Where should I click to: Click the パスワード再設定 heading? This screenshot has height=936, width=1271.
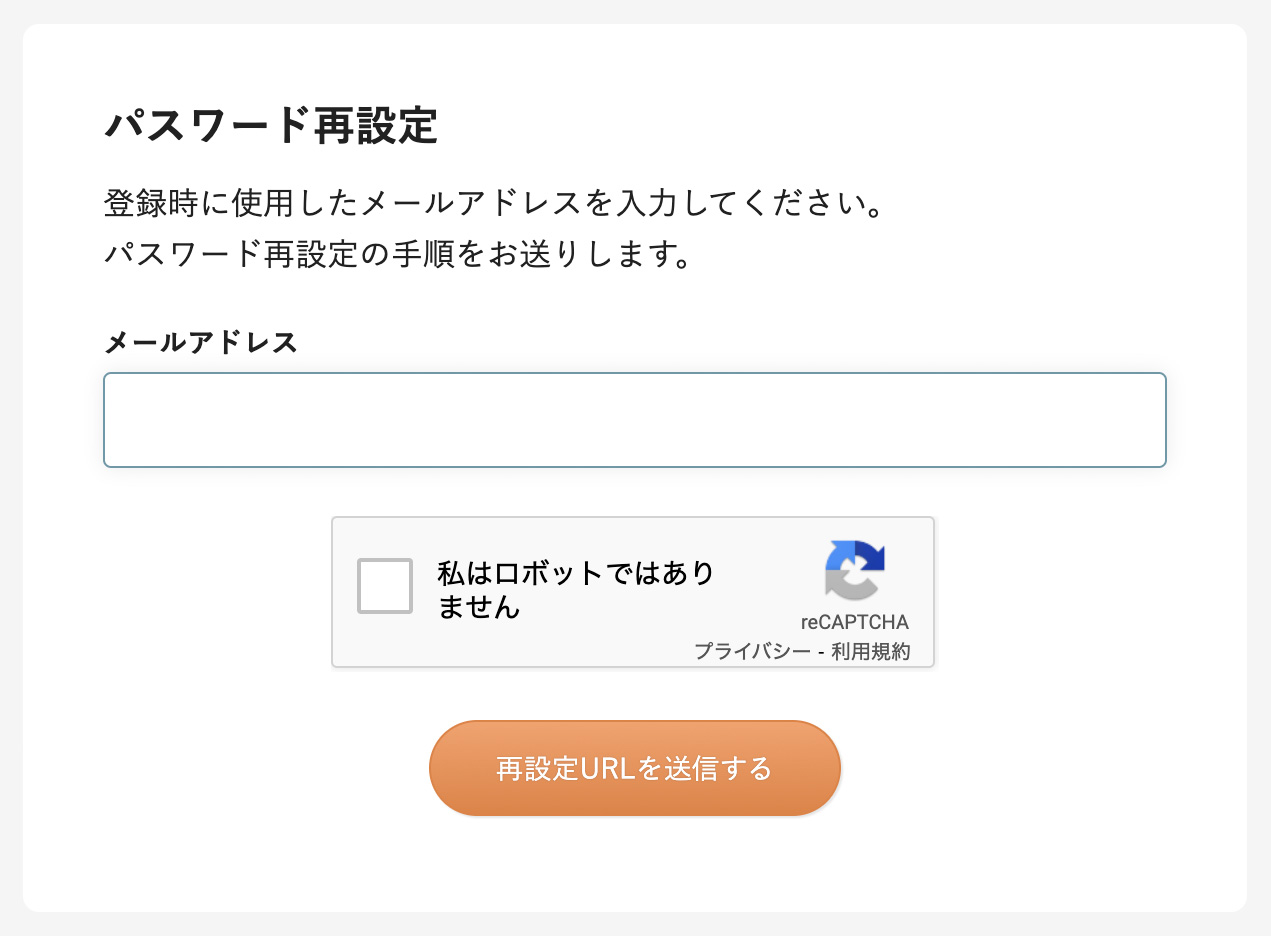pyautogui.click(x=271, y=127)
